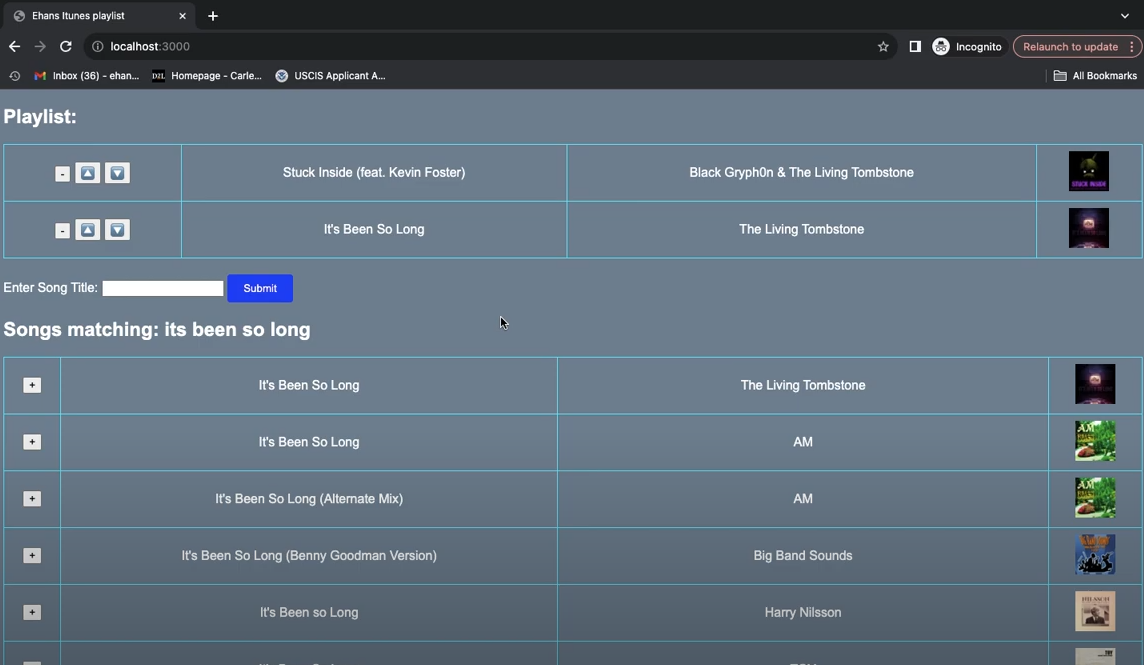Add AM's It's Been So Long song

[x=32, y=442]
